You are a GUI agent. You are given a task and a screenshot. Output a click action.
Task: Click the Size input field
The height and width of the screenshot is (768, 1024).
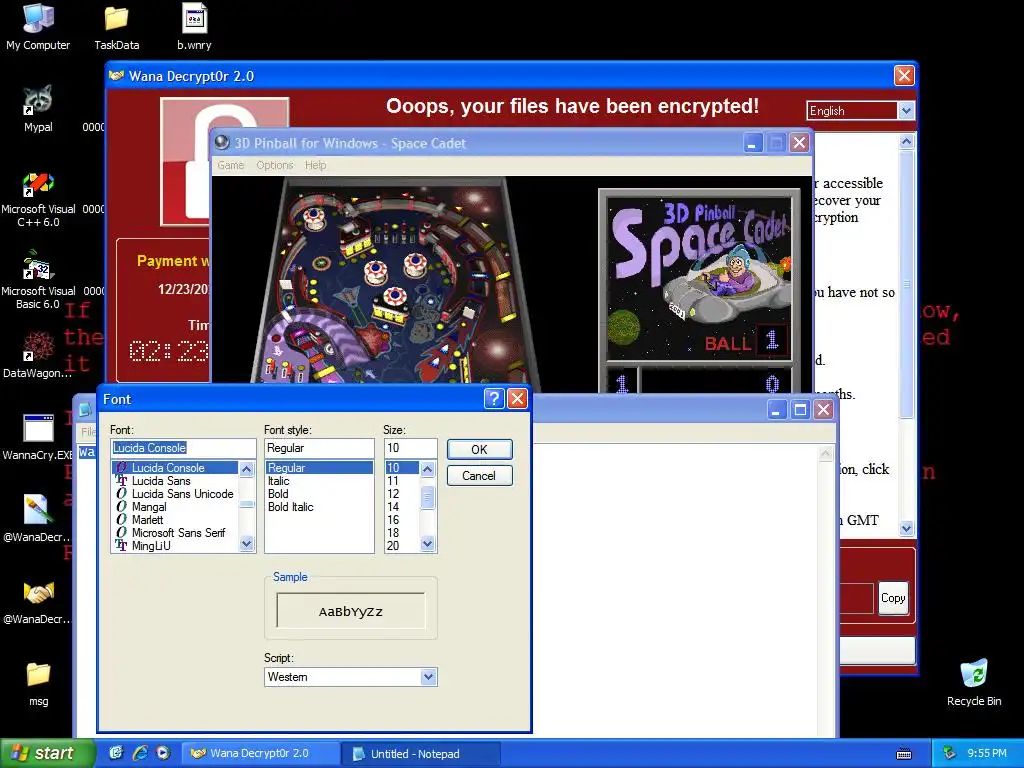point(410,448)
